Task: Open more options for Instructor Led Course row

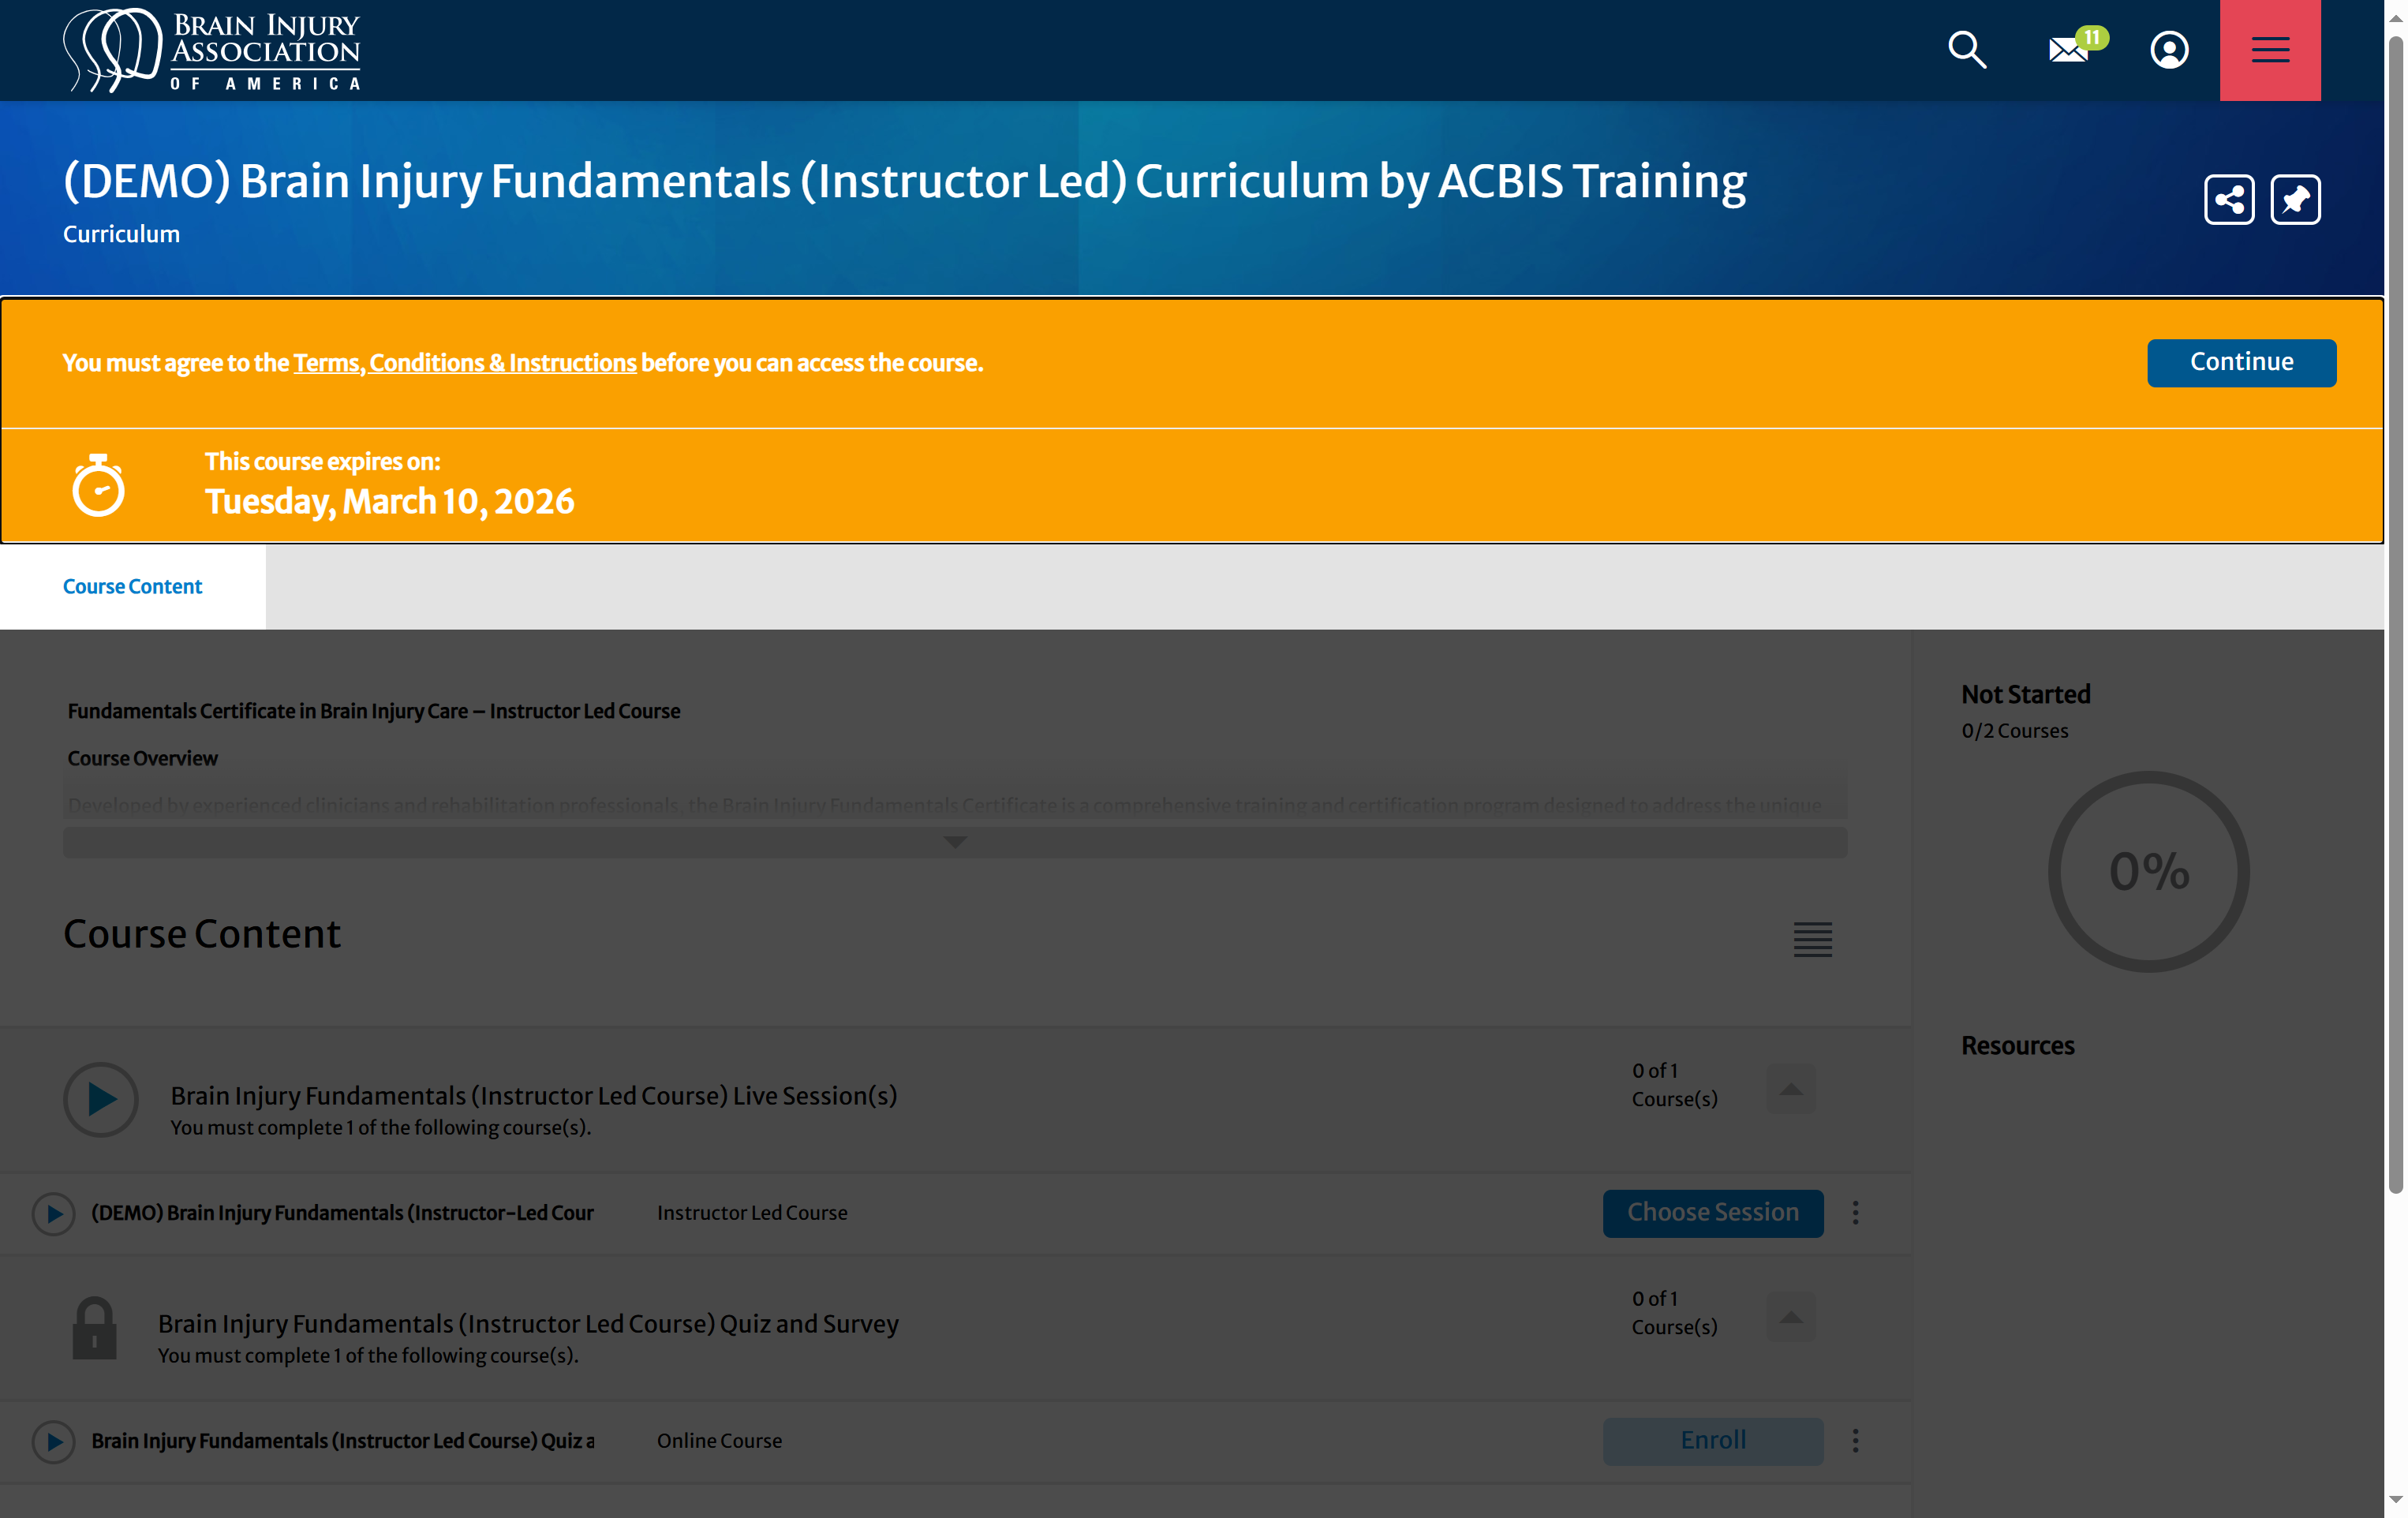Action: point(1855,1212)
